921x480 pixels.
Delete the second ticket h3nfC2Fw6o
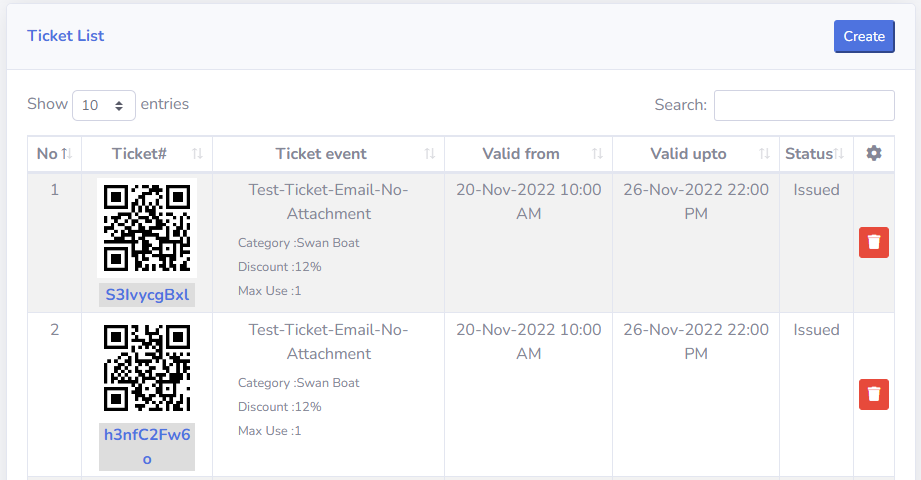874,394
